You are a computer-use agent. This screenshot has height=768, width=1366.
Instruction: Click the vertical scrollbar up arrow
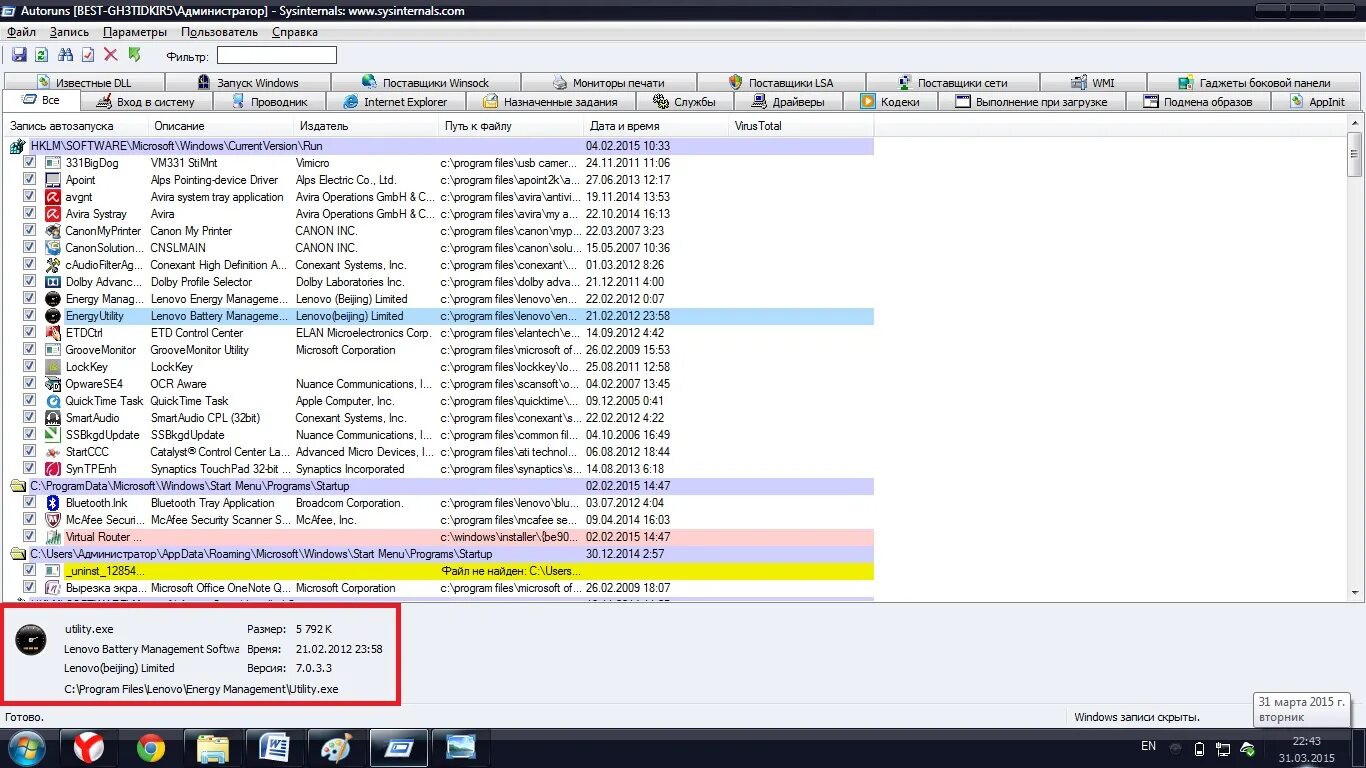click(1355, 125)
